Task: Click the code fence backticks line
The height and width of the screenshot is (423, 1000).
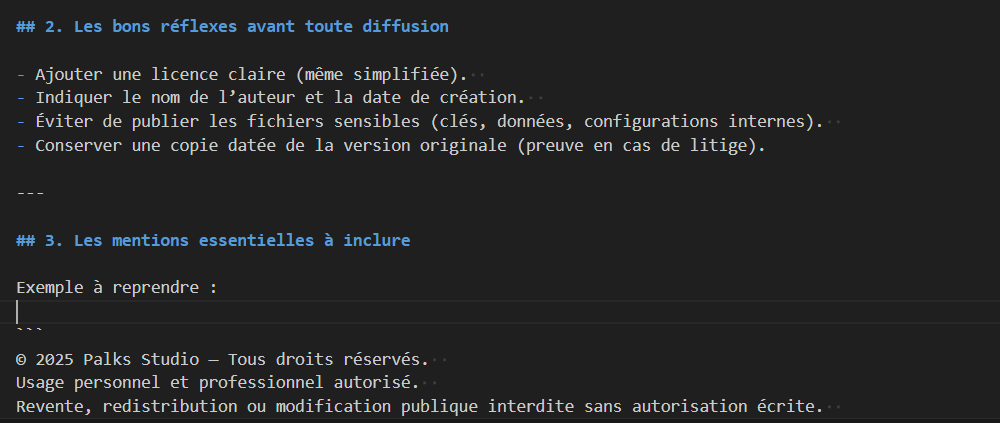Action: pyautogui.click(x=30, y=332)
